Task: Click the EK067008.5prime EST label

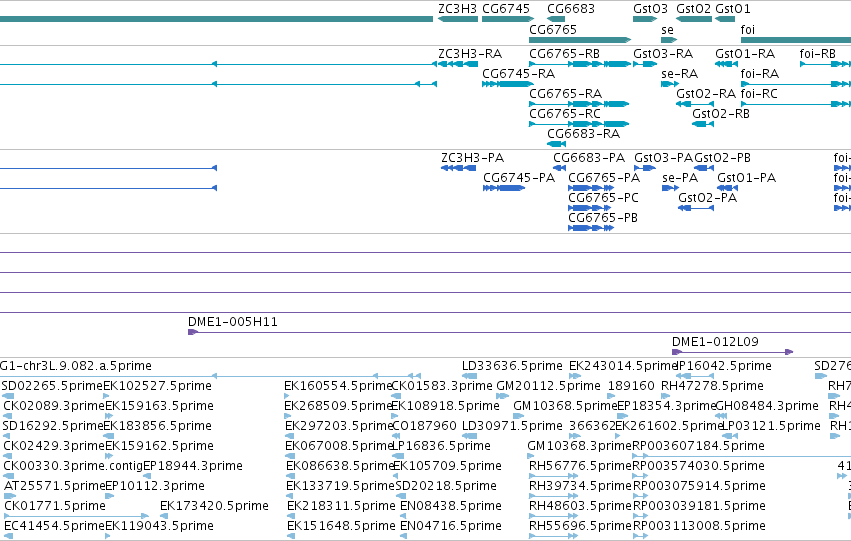Action: coord(339,446)
